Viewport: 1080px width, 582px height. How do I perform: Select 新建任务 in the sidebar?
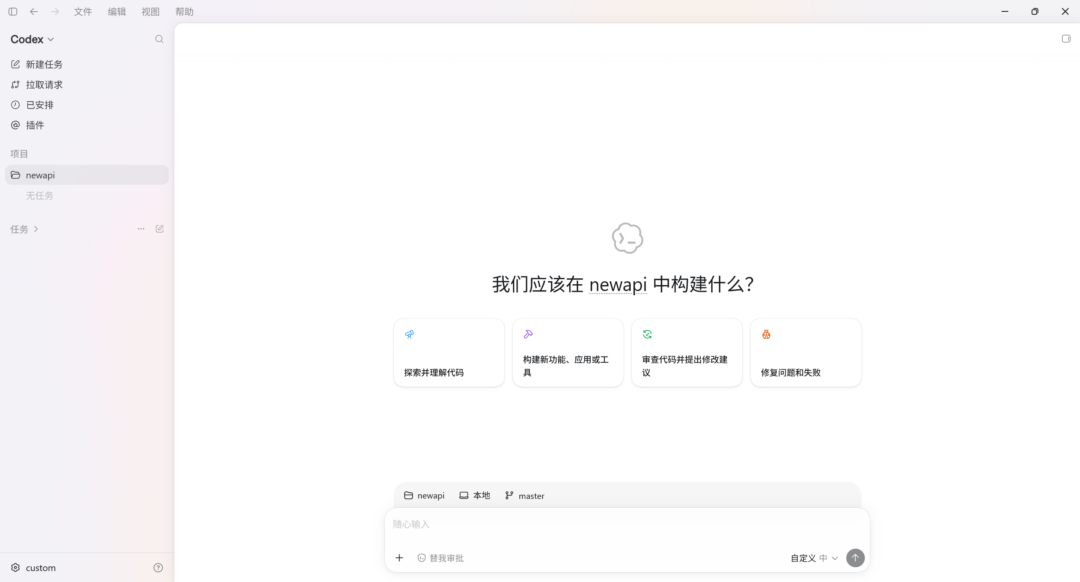pyautogui.click(x=87, y=64)
